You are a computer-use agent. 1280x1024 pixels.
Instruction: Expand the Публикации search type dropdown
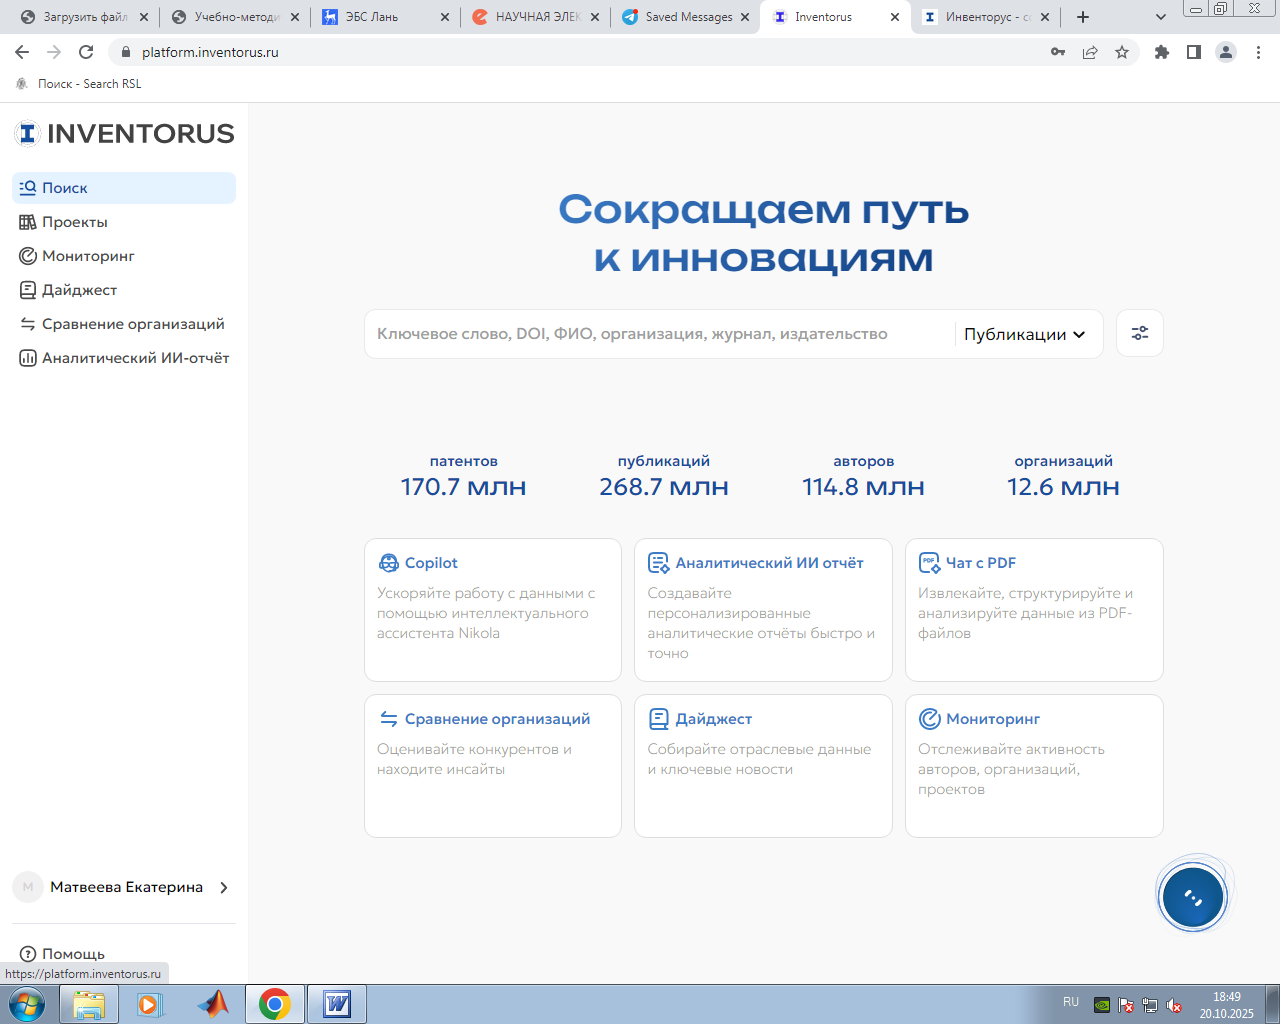[x=1024, y=334]
